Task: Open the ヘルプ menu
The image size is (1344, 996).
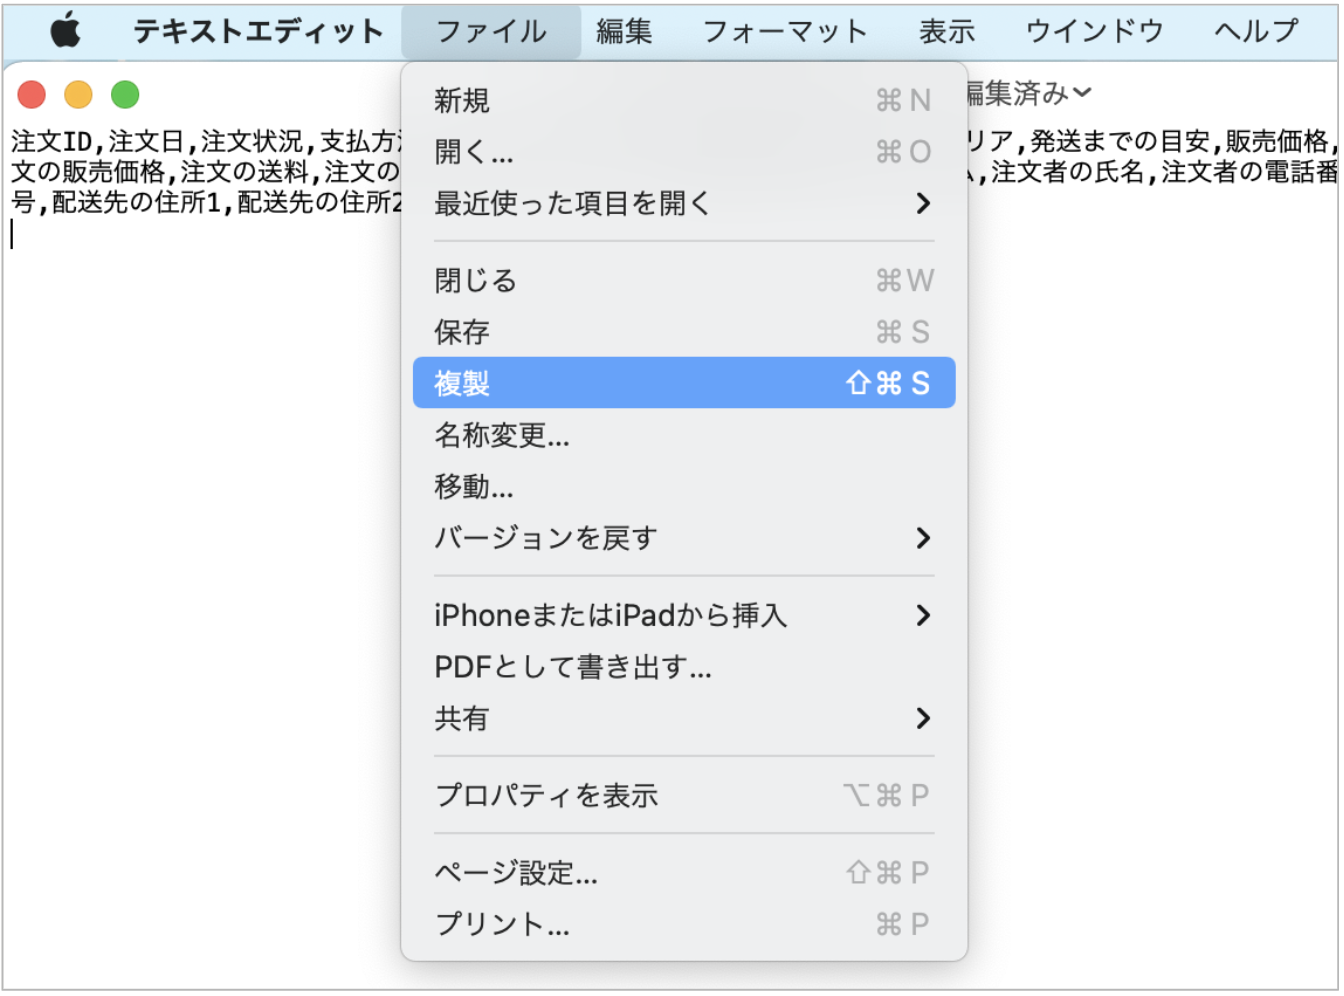Action: [x=1256, y=31]
